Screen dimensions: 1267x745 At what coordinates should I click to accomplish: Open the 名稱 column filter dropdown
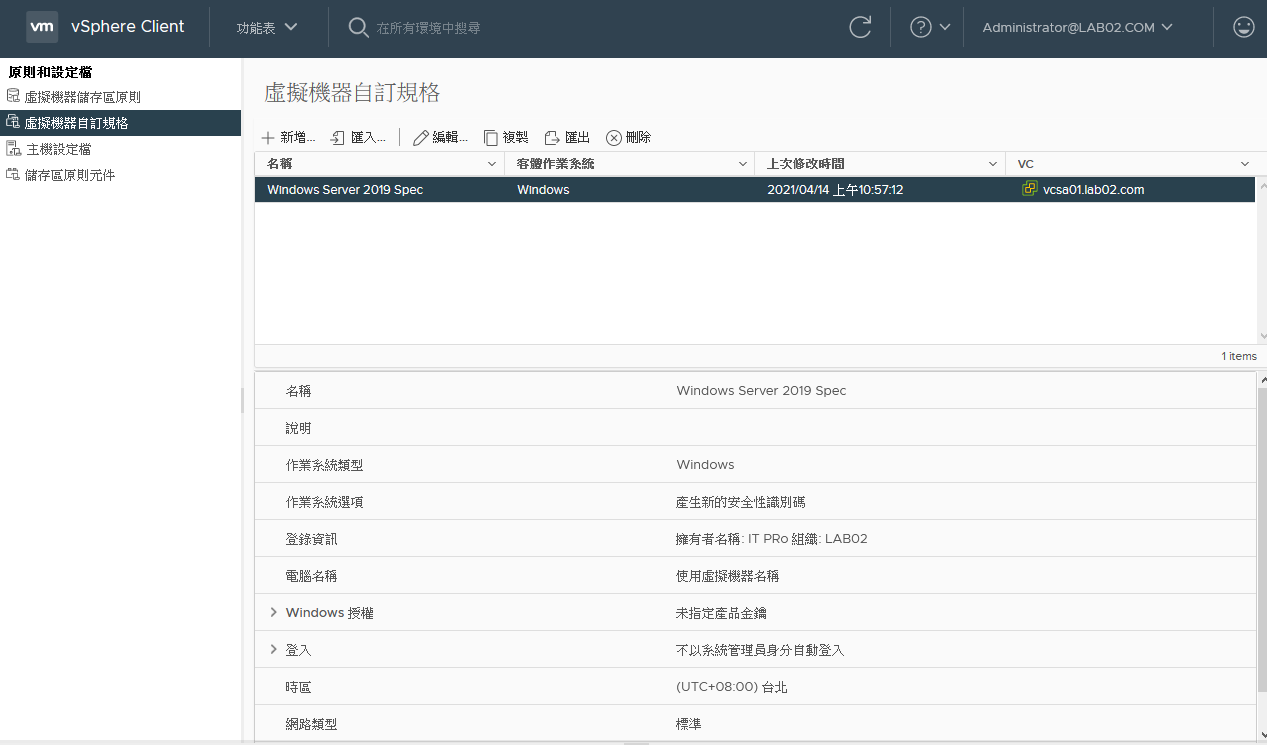point(492,164)
